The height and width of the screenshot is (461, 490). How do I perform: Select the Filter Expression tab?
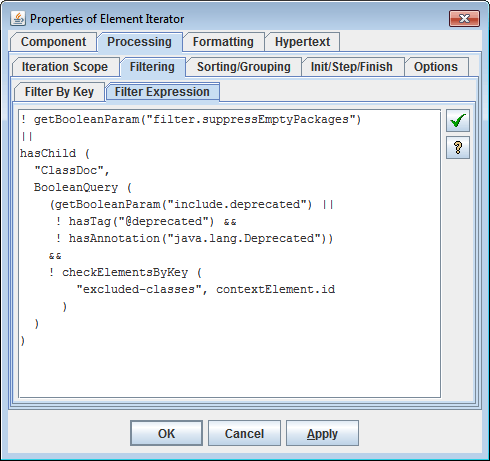coord(162,92)
